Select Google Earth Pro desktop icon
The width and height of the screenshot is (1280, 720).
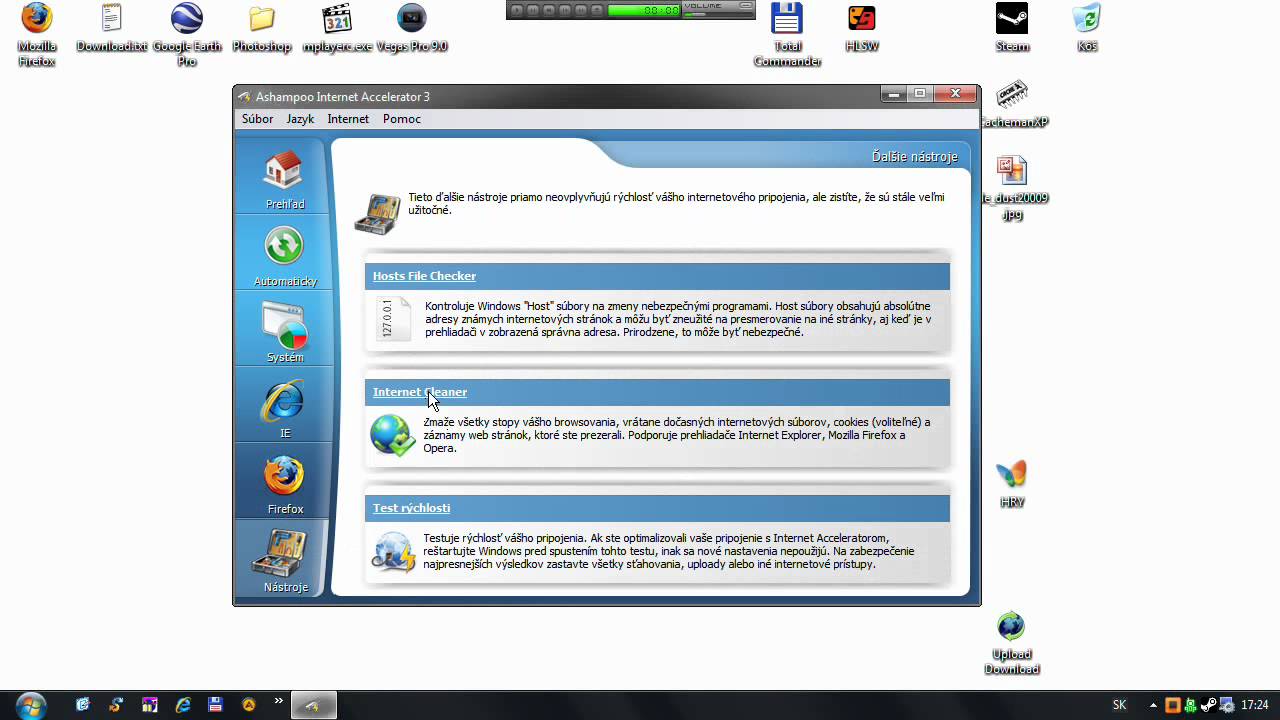click(x=186, y=35)
